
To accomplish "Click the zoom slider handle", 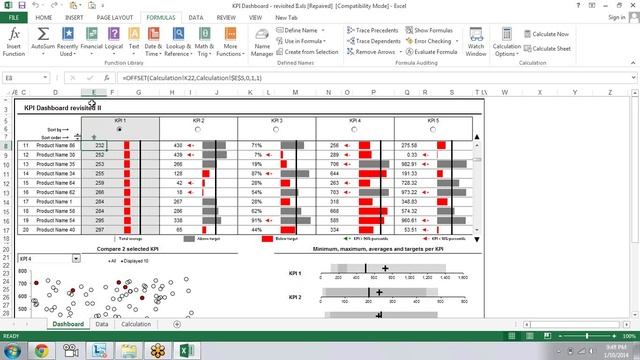I will tap(587, 336).
